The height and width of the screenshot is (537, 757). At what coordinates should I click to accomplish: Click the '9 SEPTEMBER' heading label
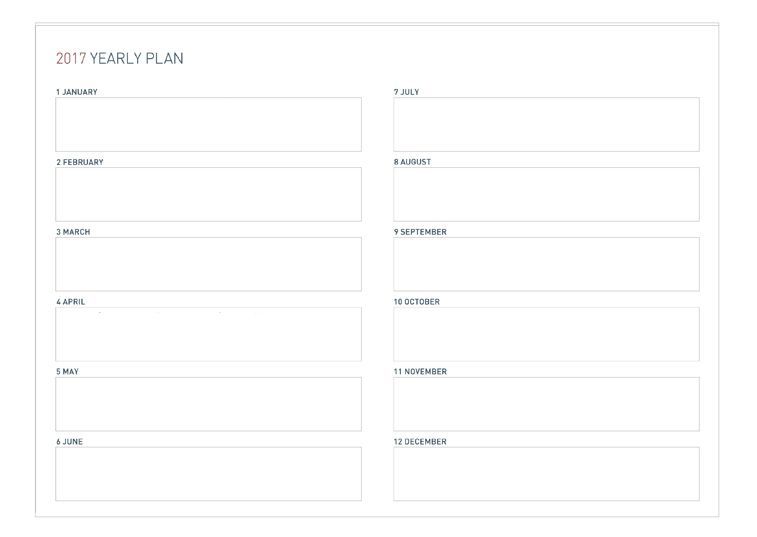point(420,232)
